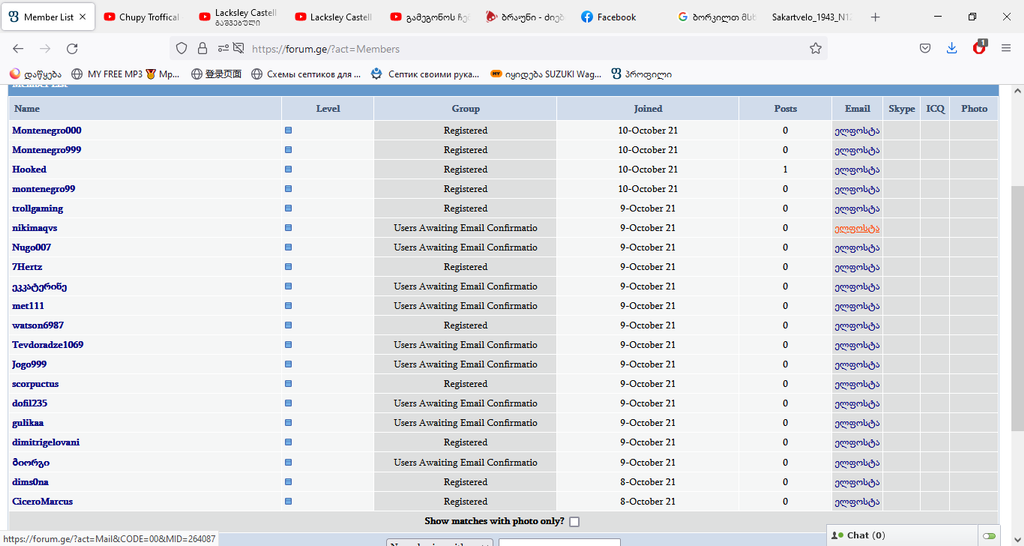Screen dimensions: 1024x546
Task: Open Tevdoradze1069 member profile
Action: 48,345
